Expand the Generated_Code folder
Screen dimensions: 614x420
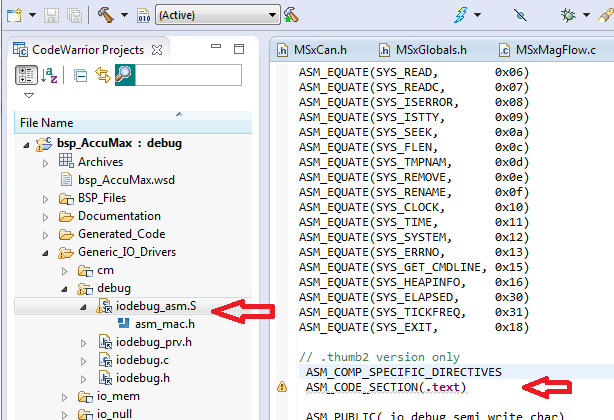[x=45, y=235]
